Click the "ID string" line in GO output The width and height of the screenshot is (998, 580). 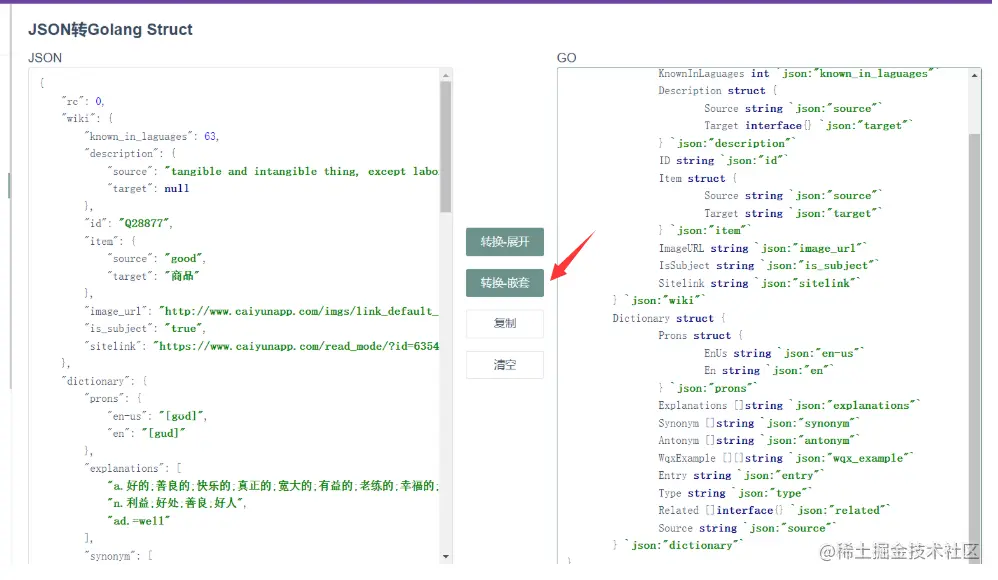(x=723, y=160)
